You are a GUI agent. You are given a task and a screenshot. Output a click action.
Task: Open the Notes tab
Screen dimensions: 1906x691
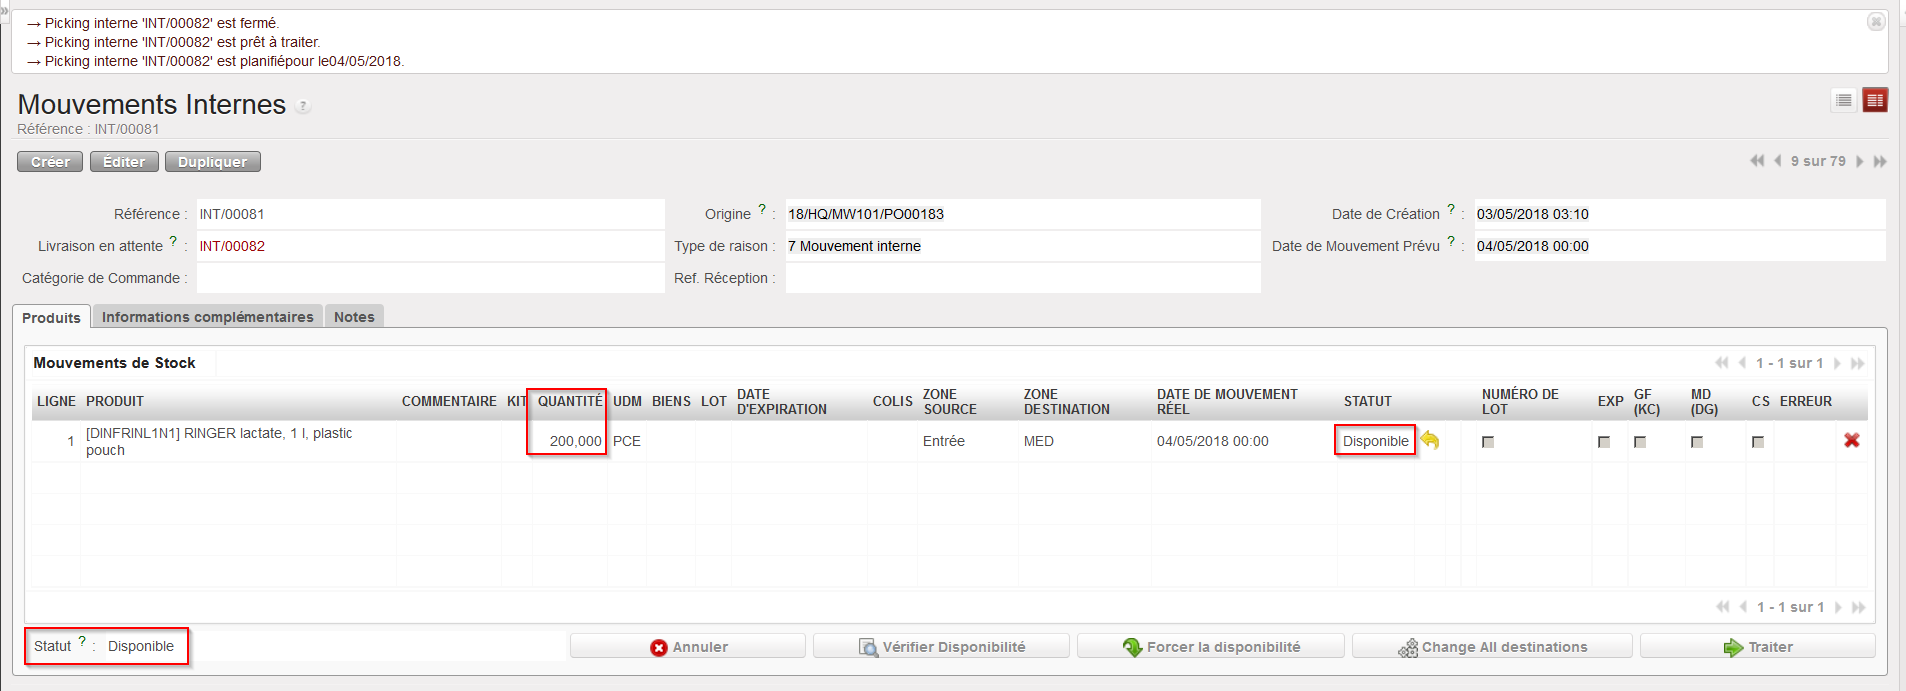click(x=354, y=317)
